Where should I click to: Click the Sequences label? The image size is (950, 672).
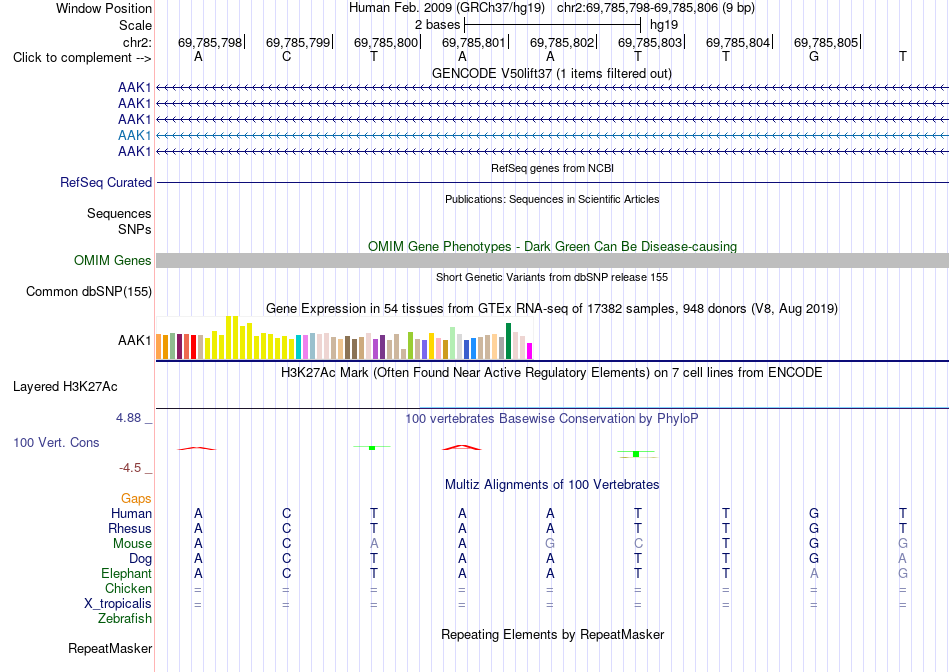(x=119, y=213)
